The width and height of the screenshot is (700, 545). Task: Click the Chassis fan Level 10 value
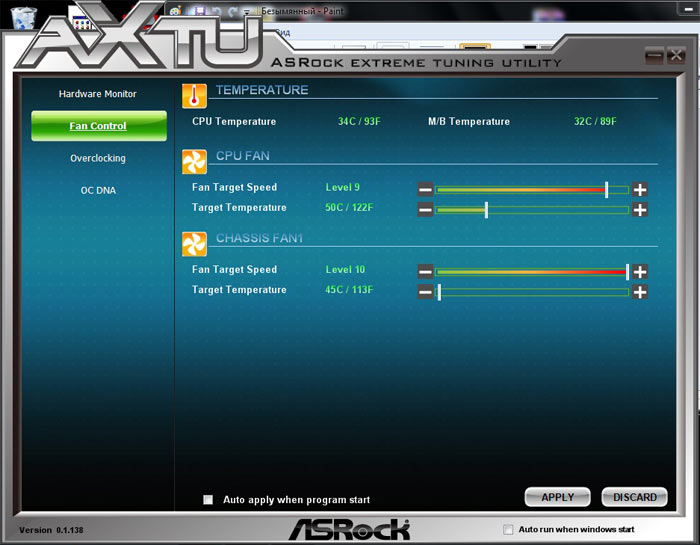click(345, 270)
